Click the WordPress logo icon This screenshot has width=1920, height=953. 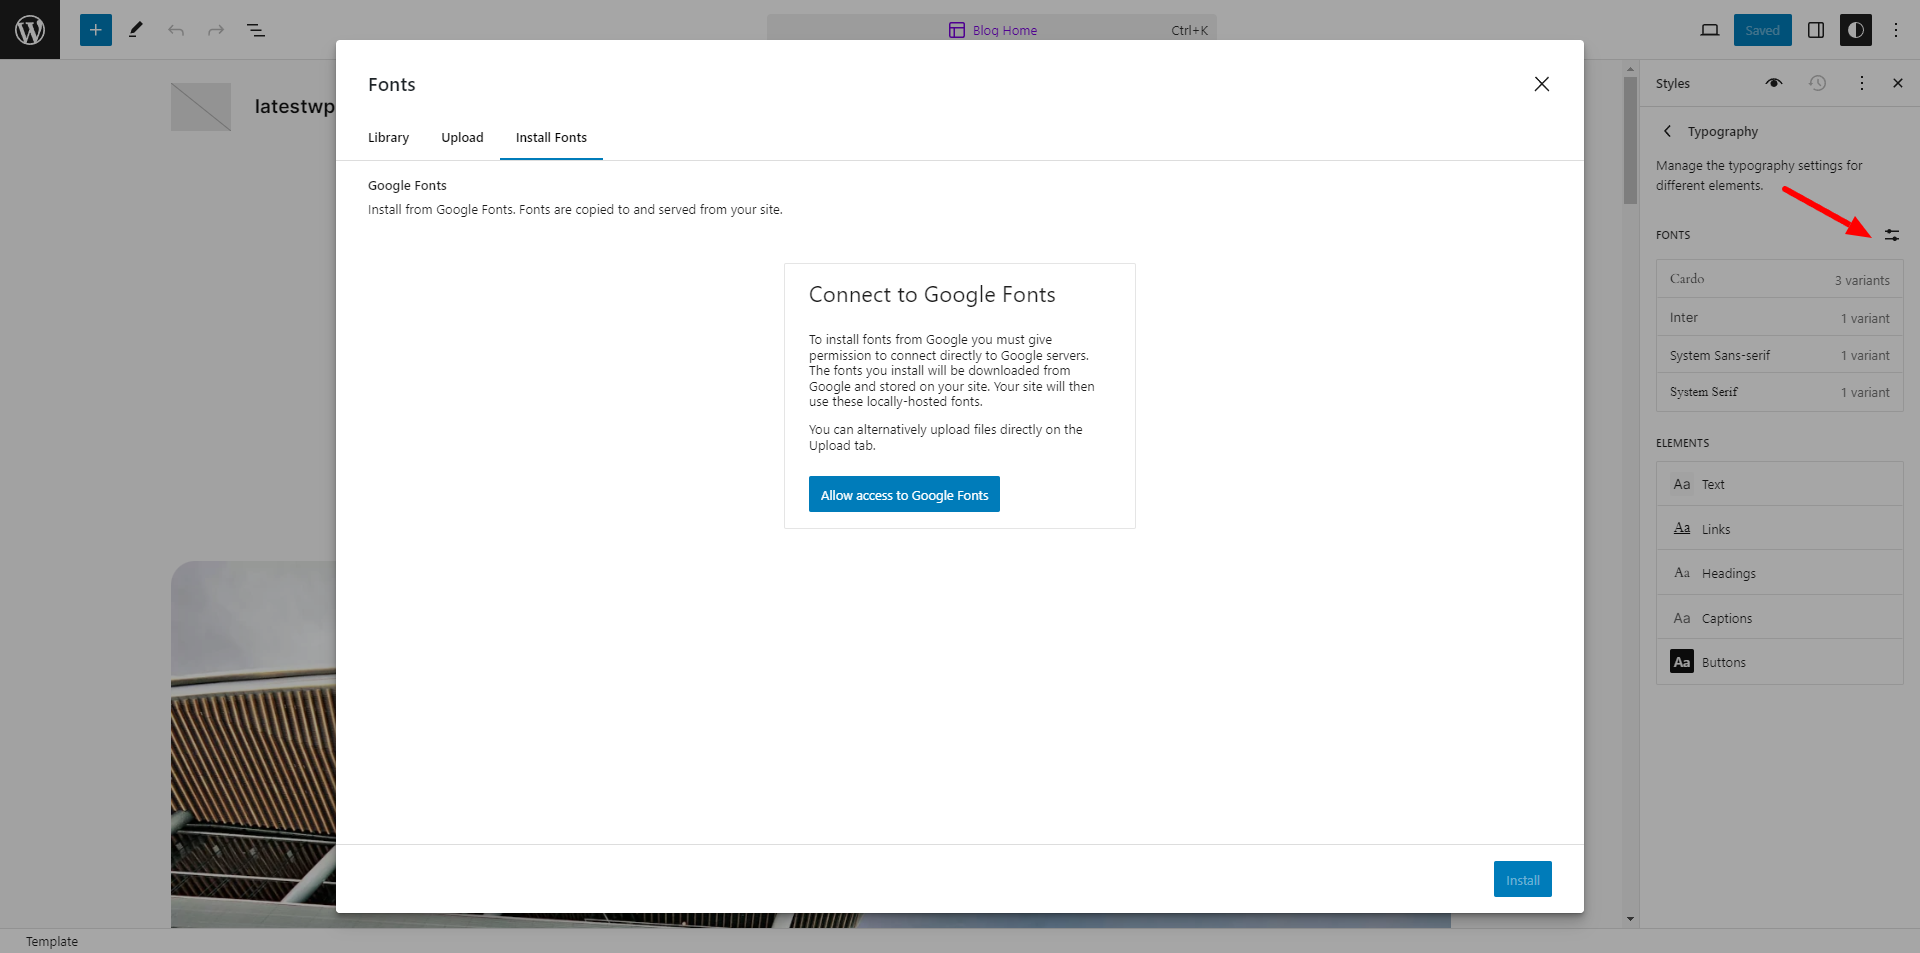click(x=30, y=30)
